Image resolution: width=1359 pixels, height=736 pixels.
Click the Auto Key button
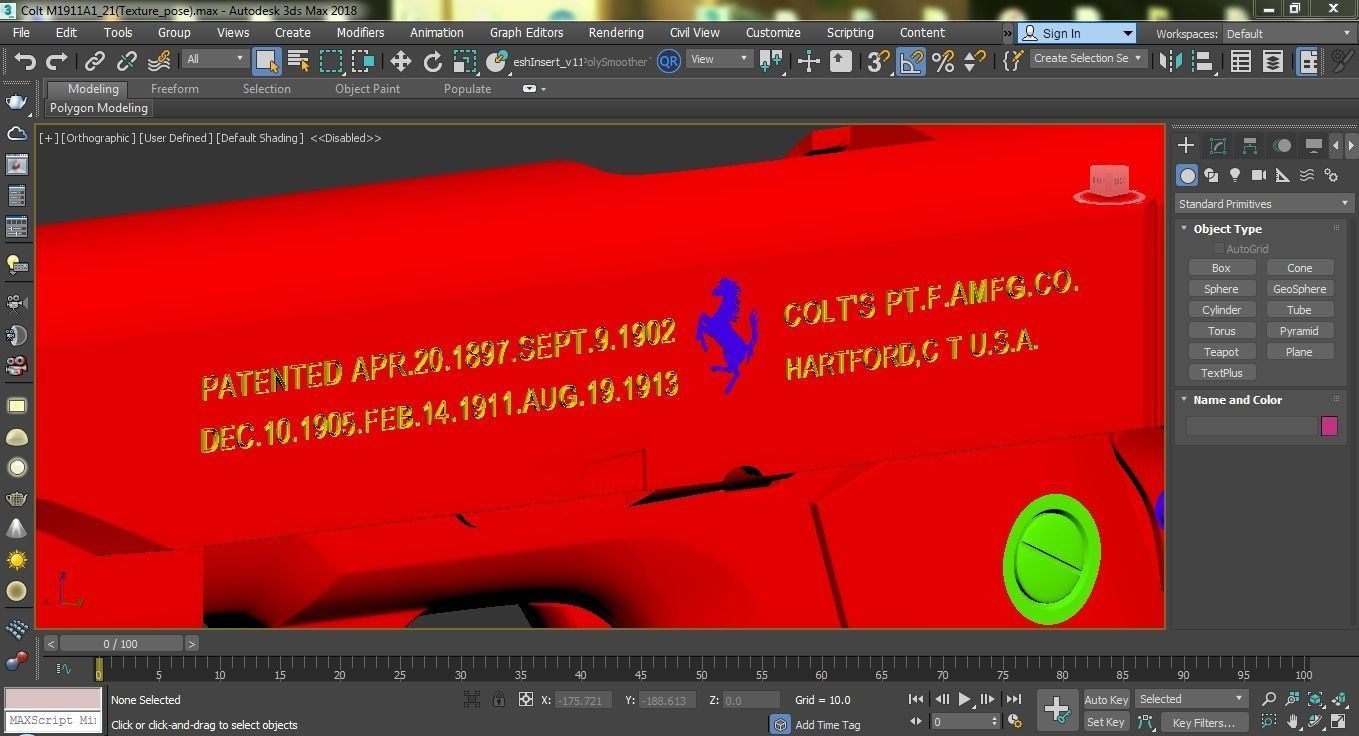point(1106,700)
